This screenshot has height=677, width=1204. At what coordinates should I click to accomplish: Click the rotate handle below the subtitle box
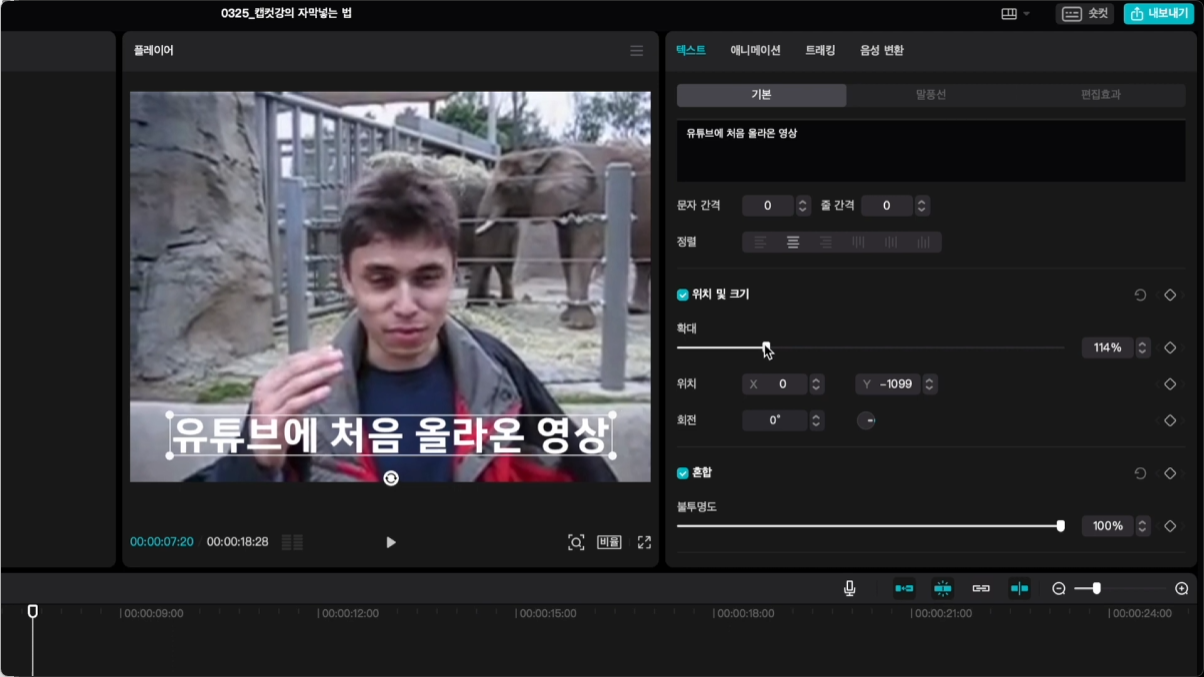coord(391,479)
